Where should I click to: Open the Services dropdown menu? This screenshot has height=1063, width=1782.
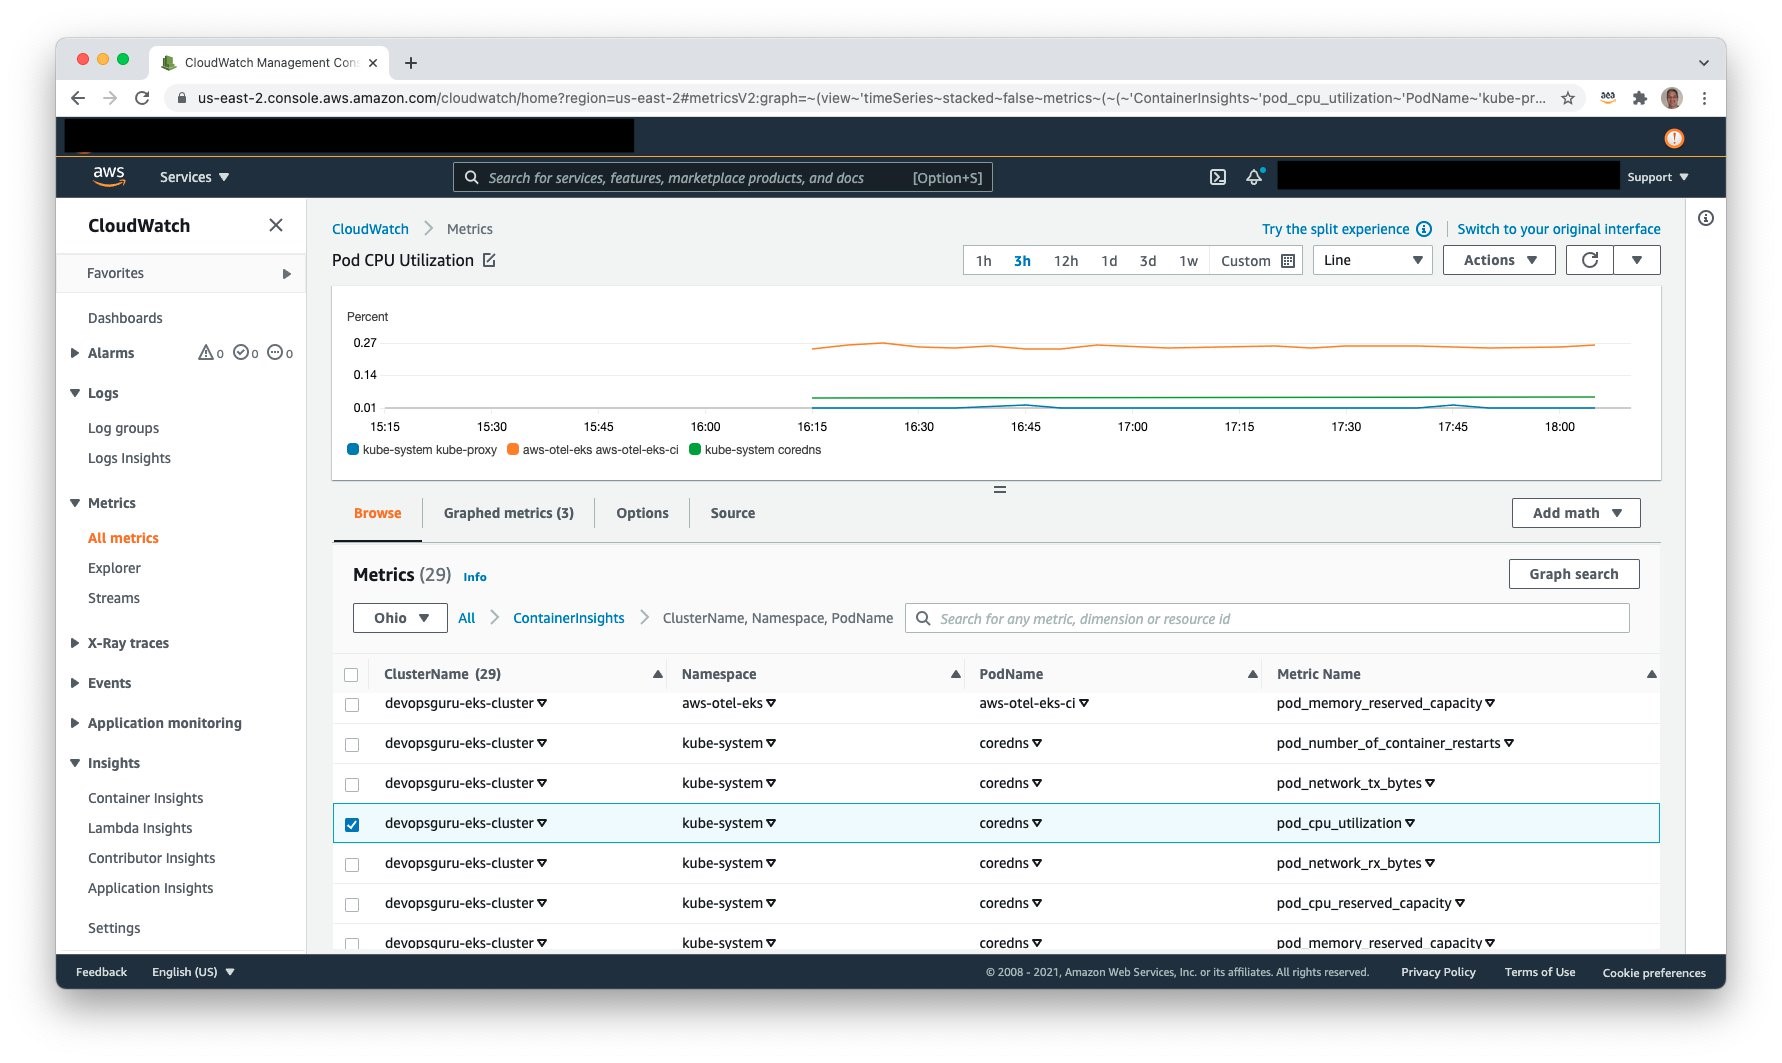[x=194, y=177]
